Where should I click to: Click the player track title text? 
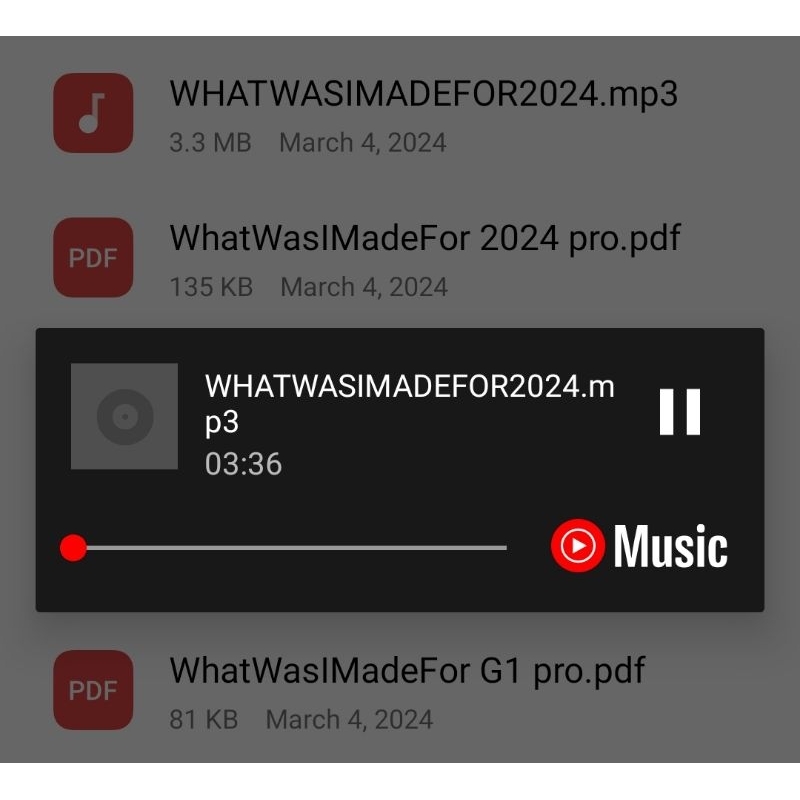point(410,404)
